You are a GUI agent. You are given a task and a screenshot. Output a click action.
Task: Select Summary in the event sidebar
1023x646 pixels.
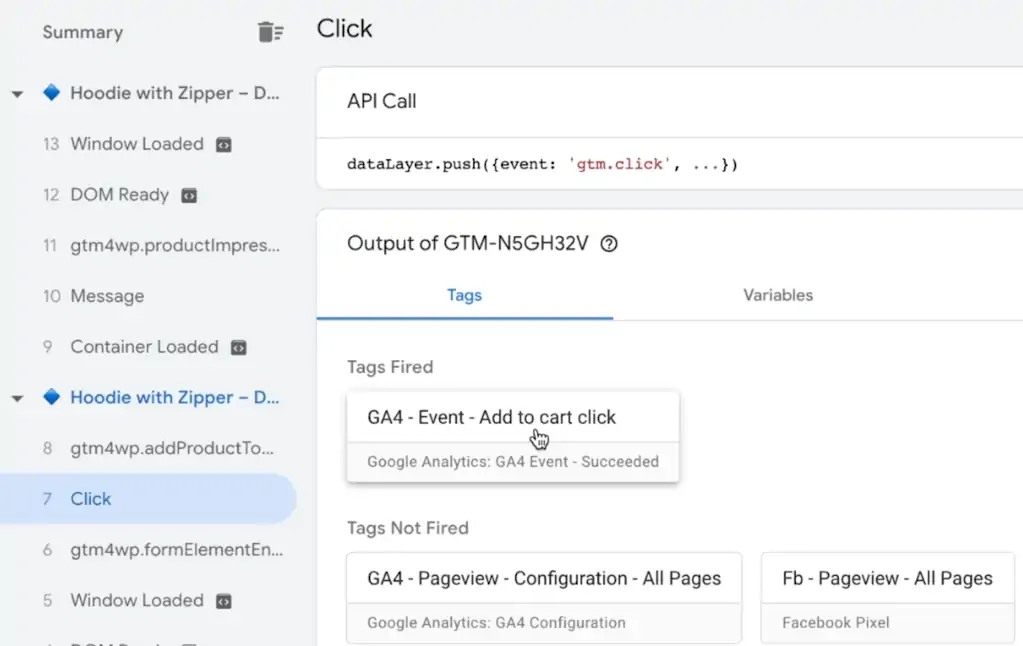coord(82,31)
